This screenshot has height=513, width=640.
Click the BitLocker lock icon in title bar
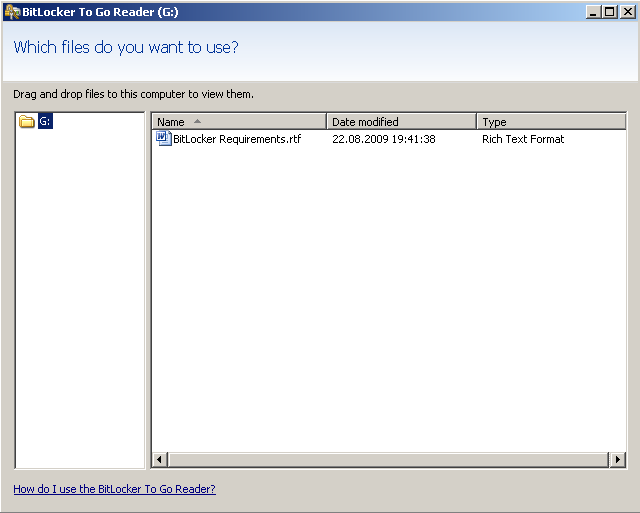click(12, 12)
